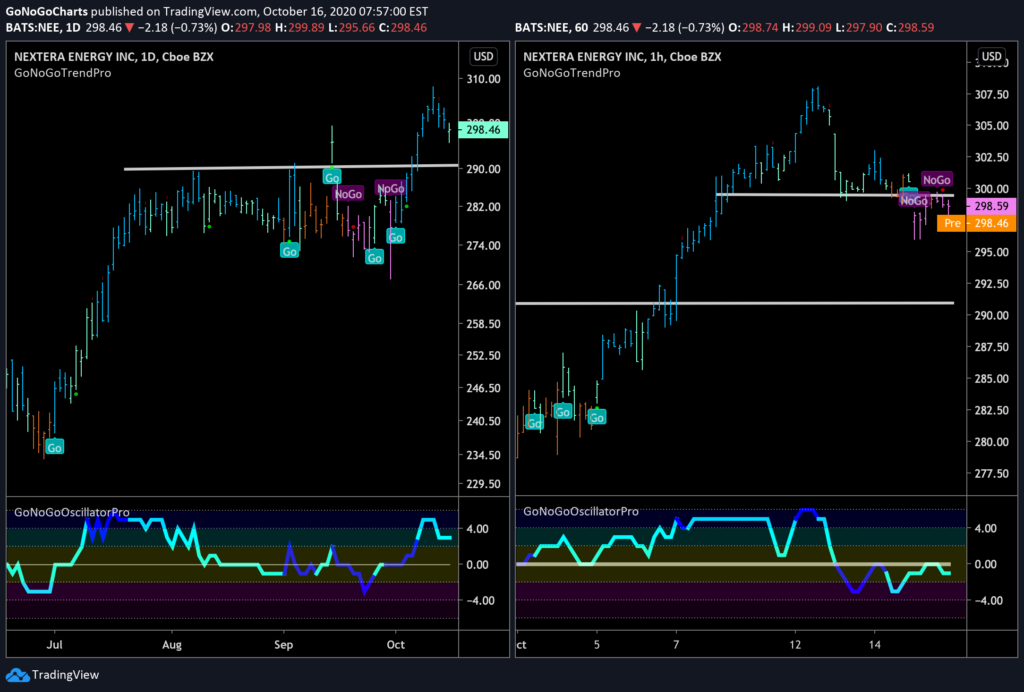1024x692 pixels.
Task: Open the USD currency selector on the daily chart
Action: tap(483, 56)
